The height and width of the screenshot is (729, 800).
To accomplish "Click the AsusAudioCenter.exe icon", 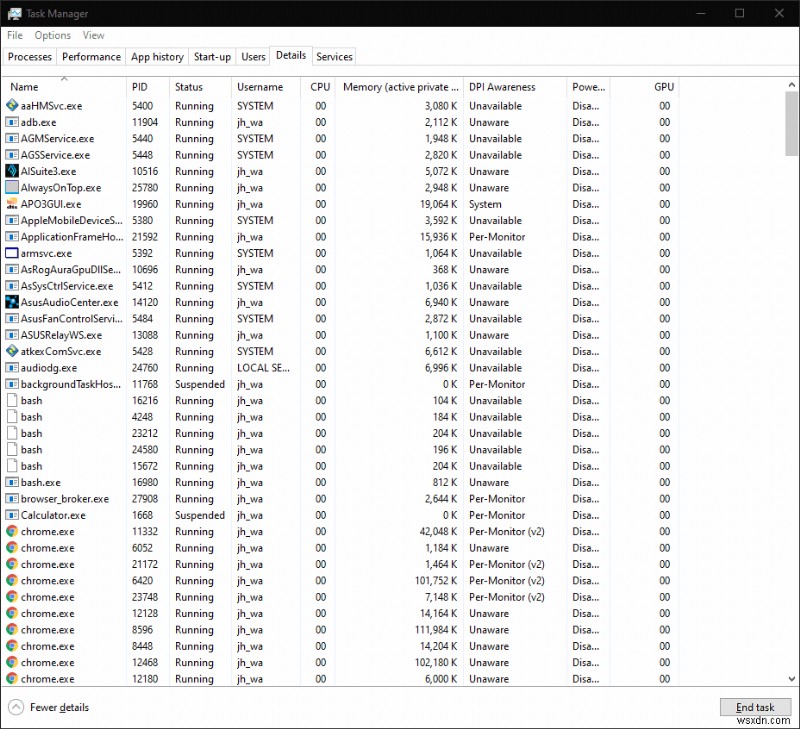I will pos(14,302).
